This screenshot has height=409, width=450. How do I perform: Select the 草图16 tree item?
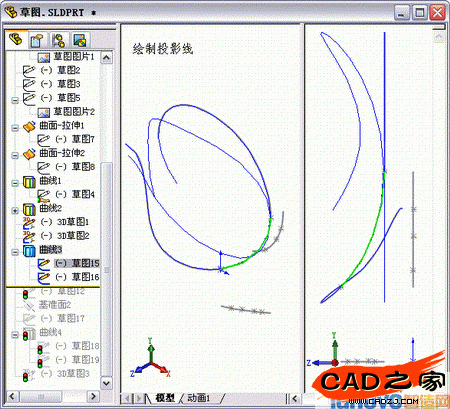click(x=77, y=277)
